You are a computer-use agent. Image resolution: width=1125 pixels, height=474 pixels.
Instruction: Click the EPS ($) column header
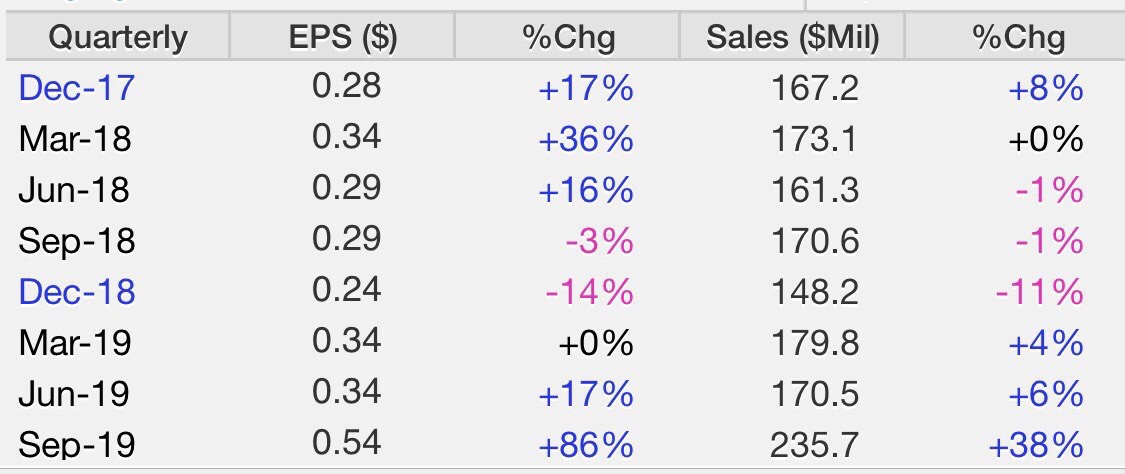click(x=342, y=37)
